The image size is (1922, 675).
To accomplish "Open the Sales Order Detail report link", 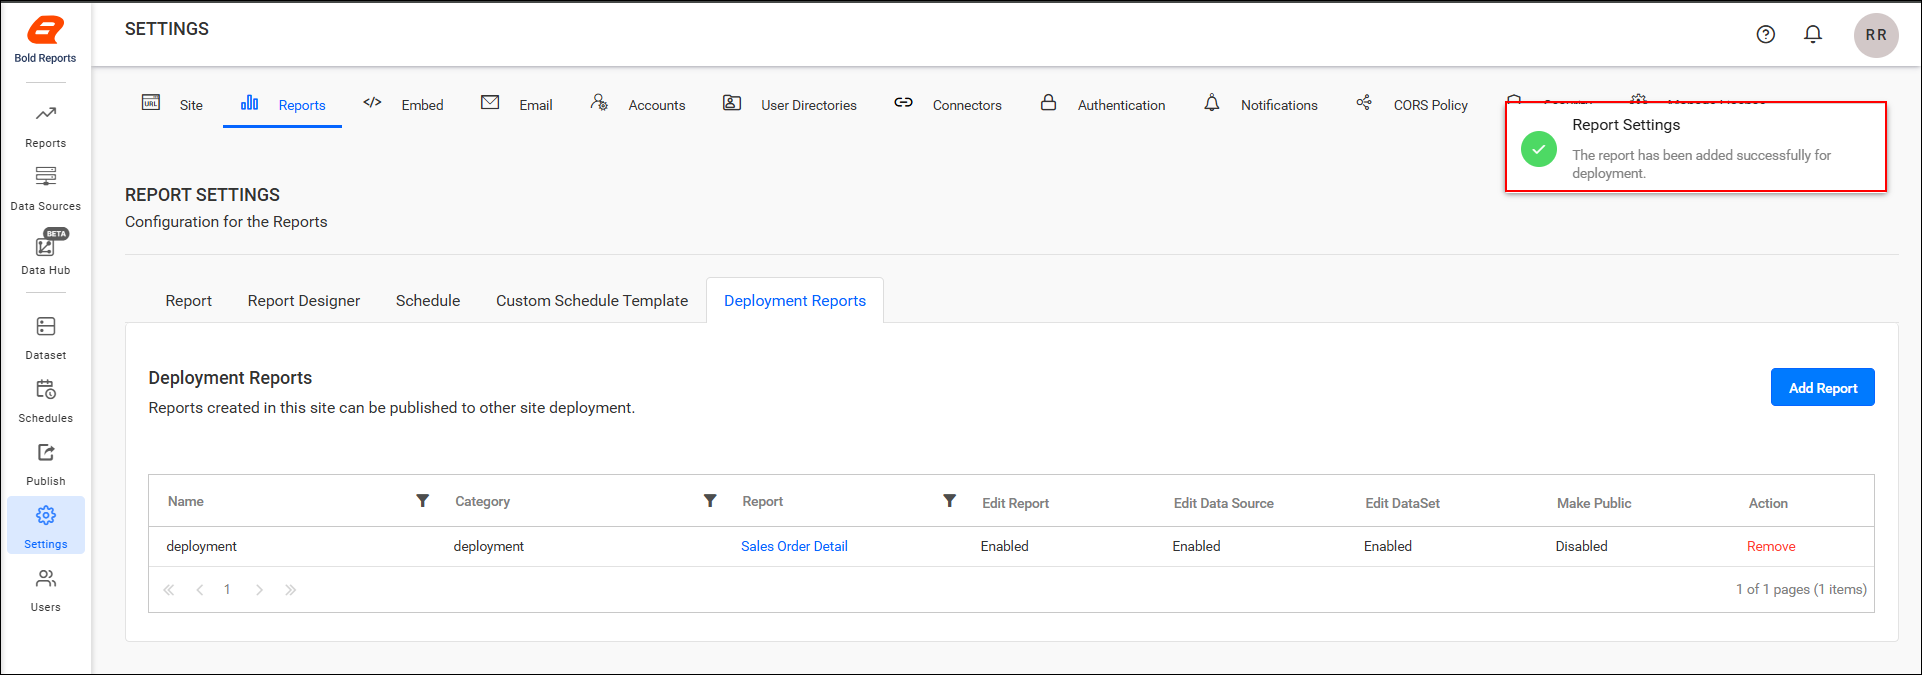I will pos(794,546).
